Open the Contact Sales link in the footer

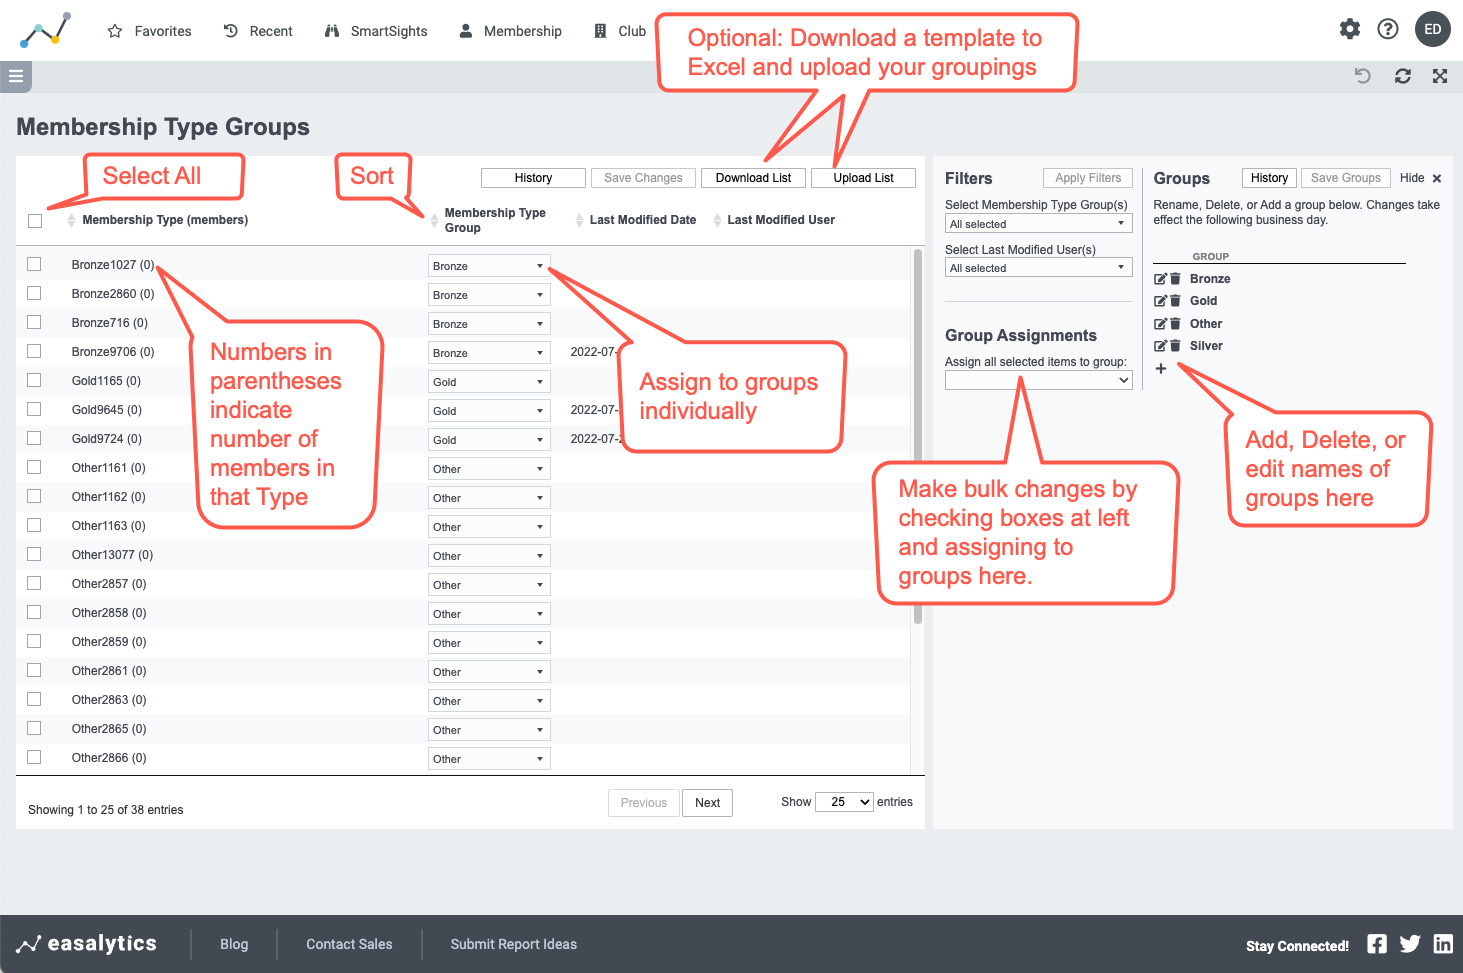pyautogui.click(x=348, y=944)
